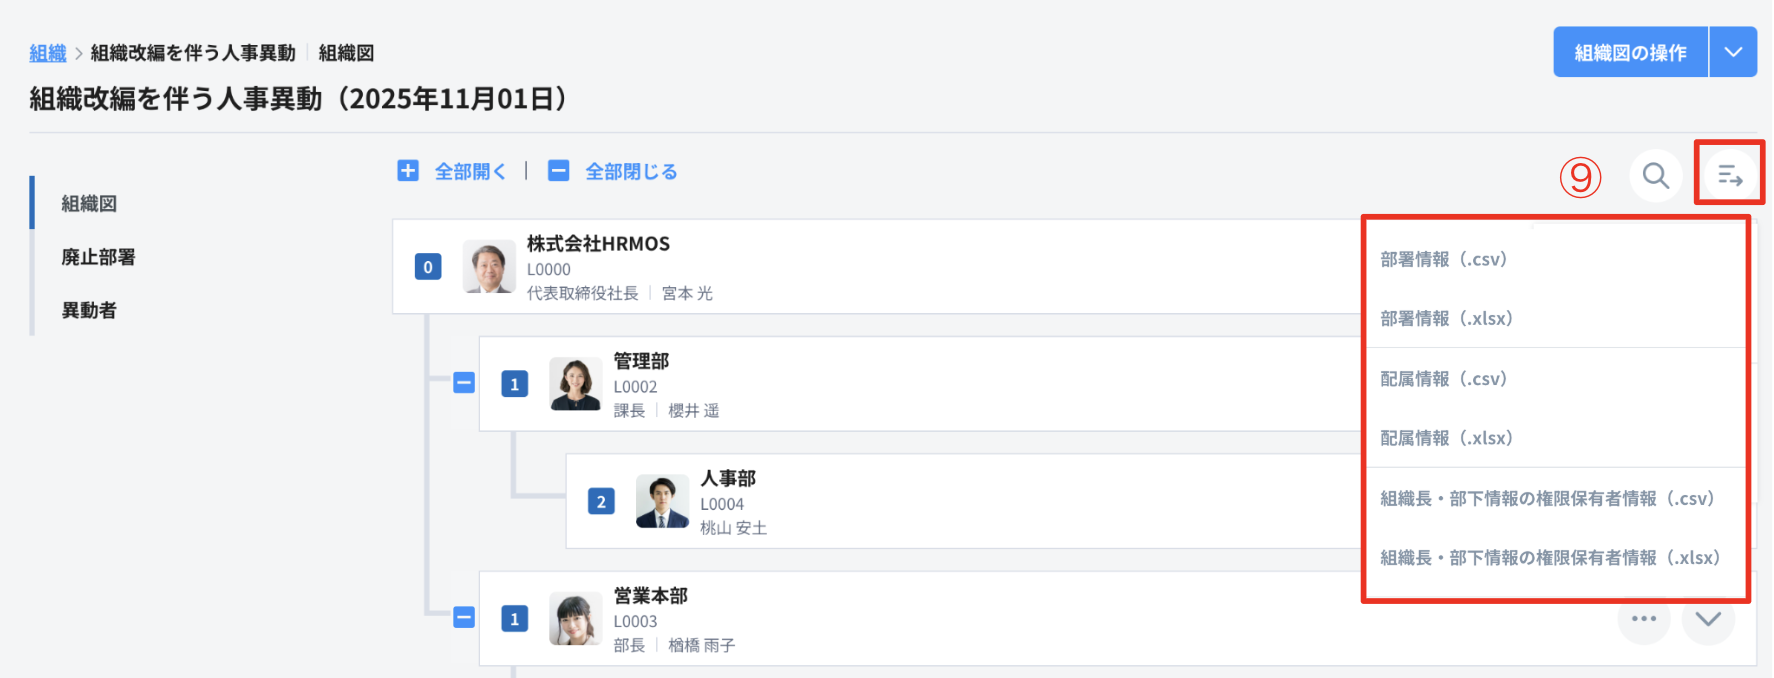Click the search magnifier icon
Screen dimensions: 1774x678
click(1655, 176)
